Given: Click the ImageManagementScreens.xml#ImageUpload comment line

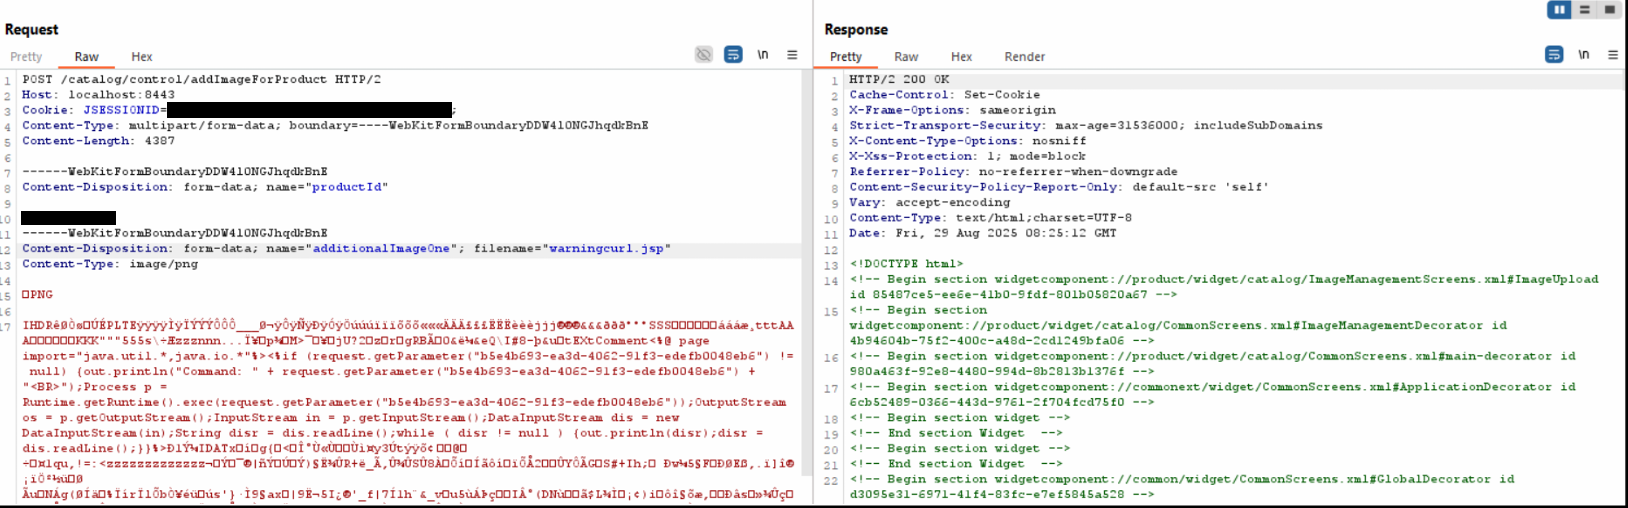Looking at the screenshot, I should 1224,287.
